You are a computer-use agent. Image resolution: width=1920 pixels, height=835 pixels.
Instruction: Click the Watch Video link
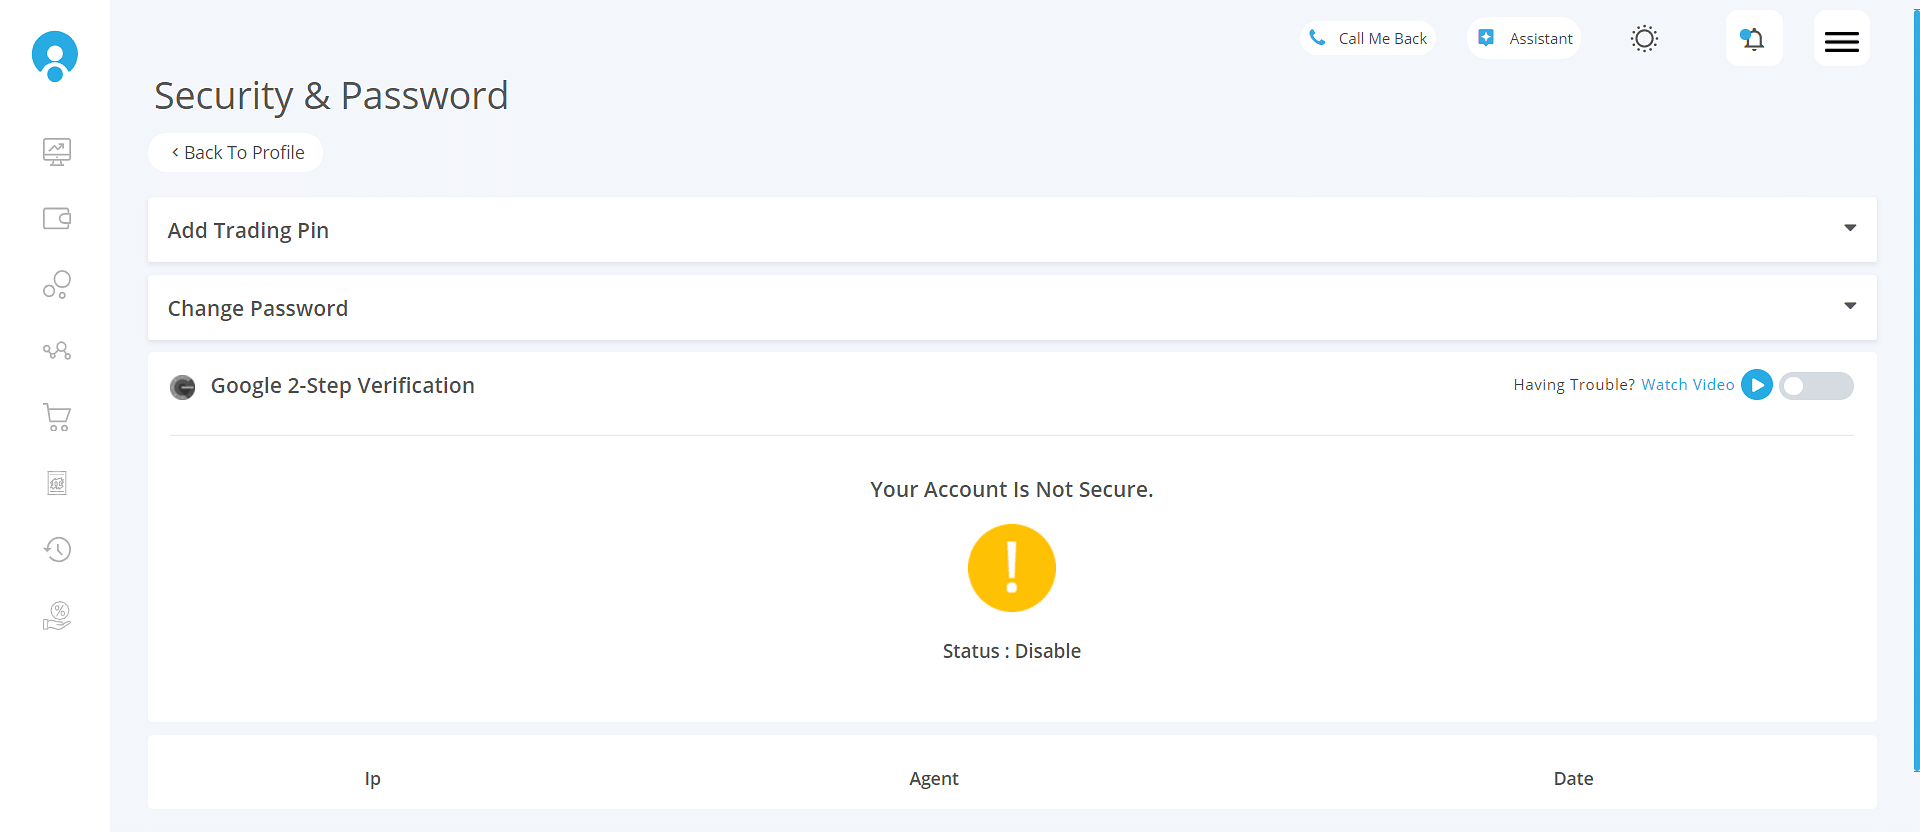(x=1688, y=385)
